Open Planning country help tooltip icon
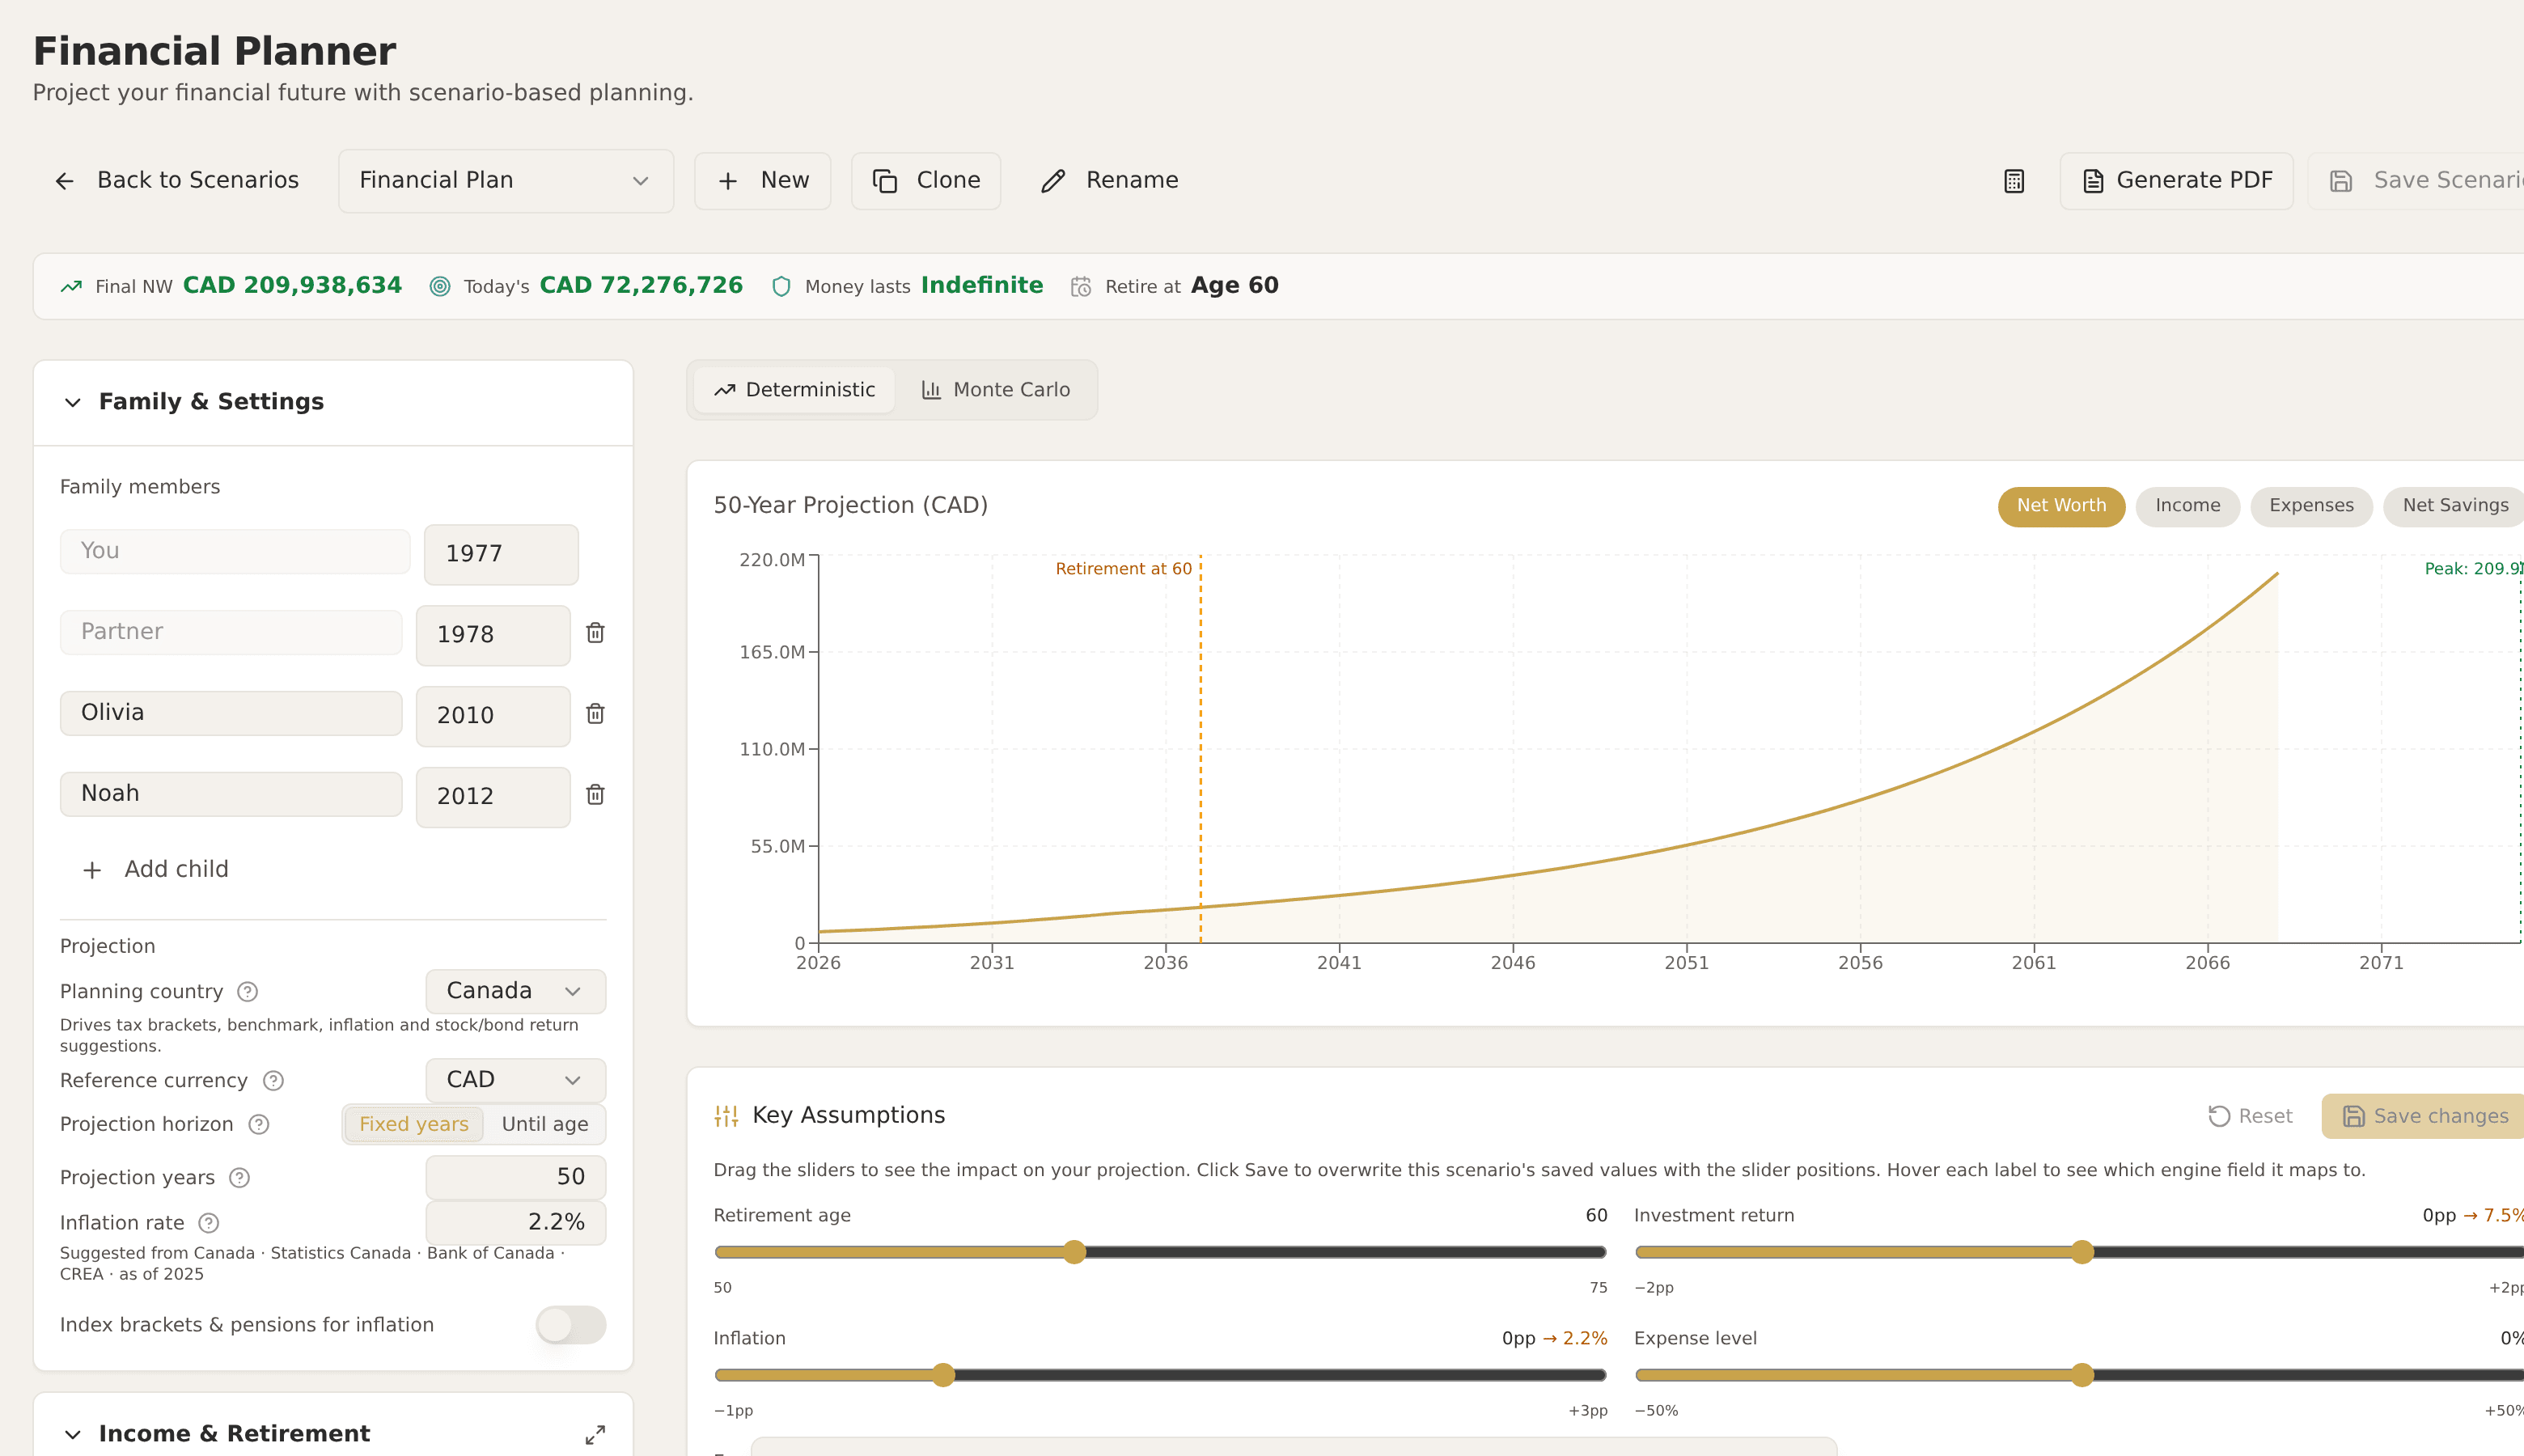 tap(248, 991)
